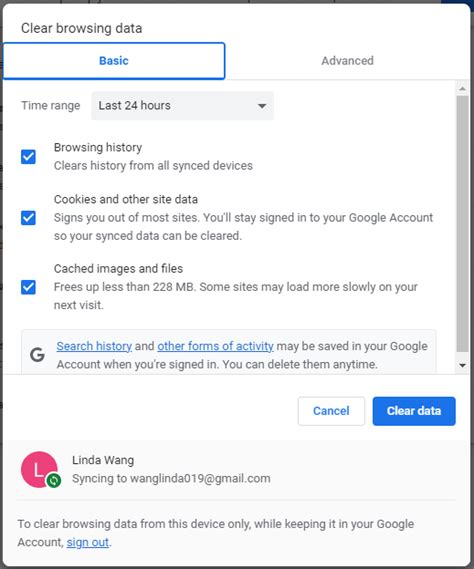The width and height of the screenshot is (474, 569).
Task: Uncheck the Browsing history checkbox
Action: coord(28,157)
